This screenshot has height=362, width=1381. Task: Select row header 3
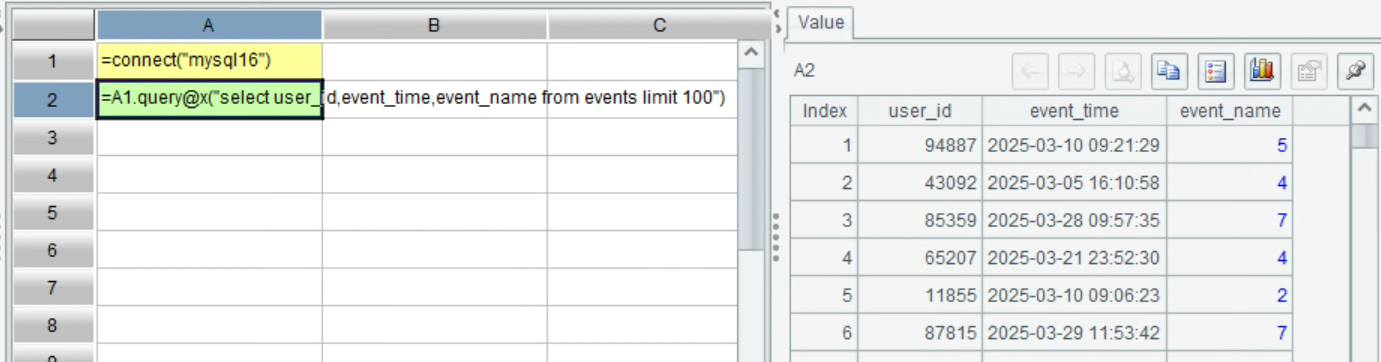pos(53,137)
